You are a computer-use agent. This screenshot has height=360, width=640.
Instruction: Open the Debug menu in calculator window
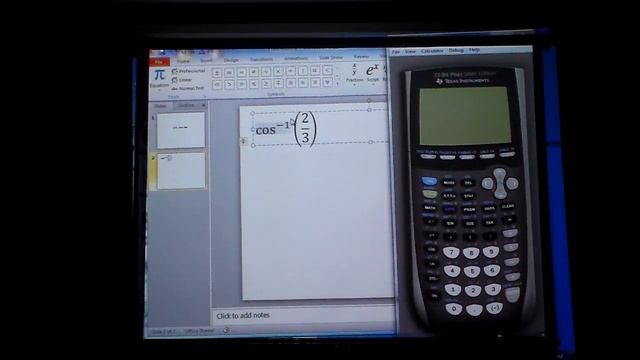(456, 50)
